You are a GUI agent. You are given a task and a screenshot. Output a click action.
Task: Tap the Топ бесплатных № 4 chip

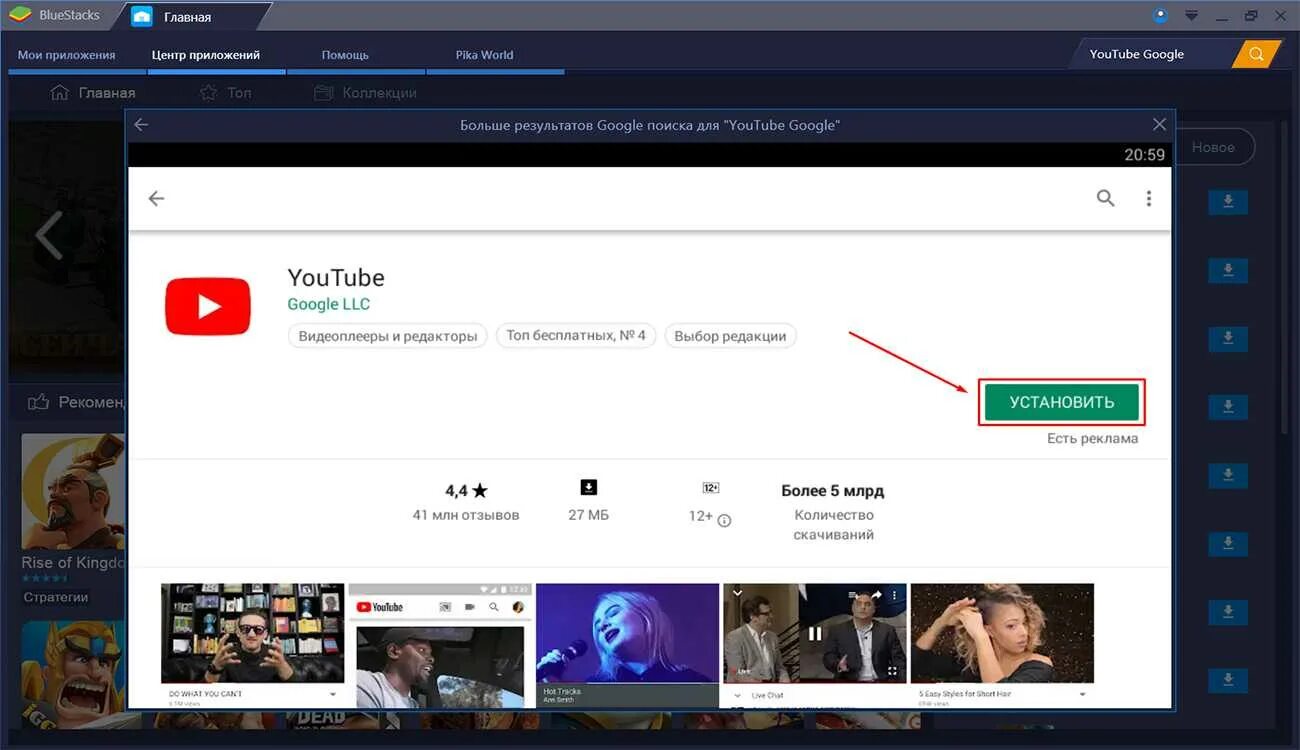(x=576, y=335)
